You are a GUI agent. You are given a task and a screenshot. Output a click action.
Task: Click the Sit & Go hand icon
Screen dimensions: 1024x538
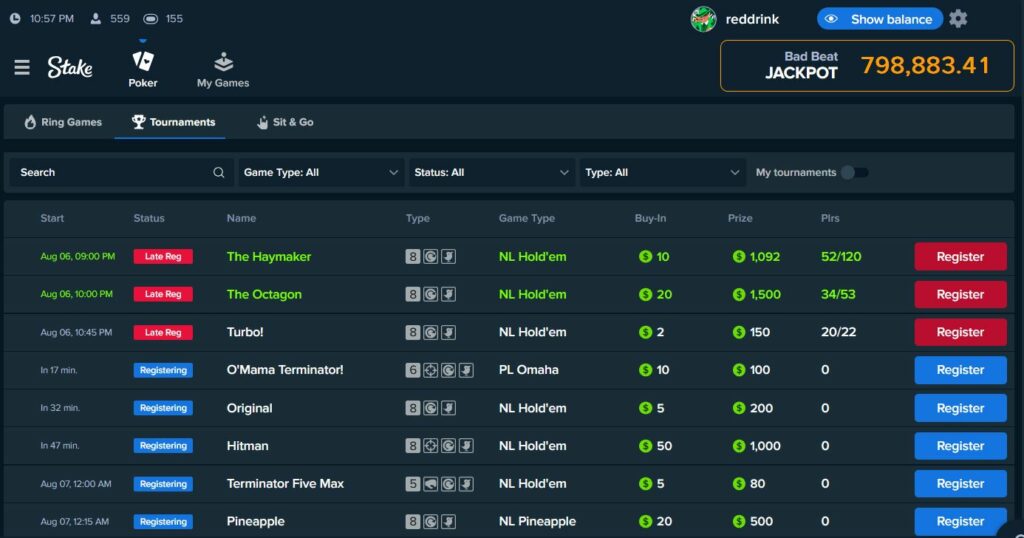click(263, 122)
